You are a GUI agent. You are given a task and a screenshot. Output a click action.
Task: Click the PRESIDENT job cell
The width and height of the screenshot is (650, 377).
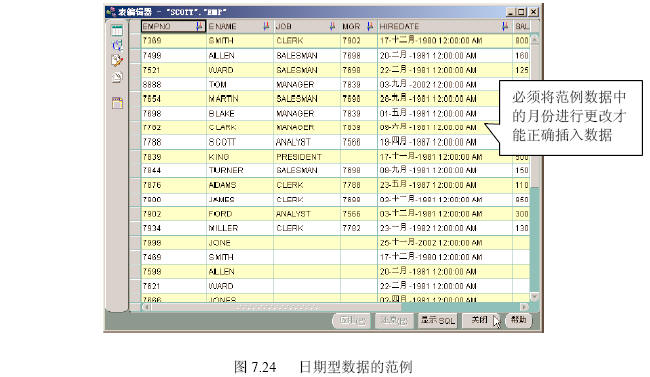coord(306,157)
